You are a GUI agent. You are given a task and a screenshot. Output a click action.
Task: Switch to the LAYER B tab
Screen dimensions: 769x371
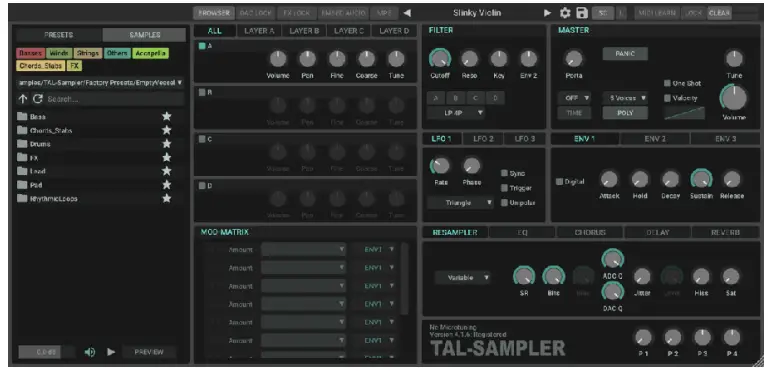(304, 30)
